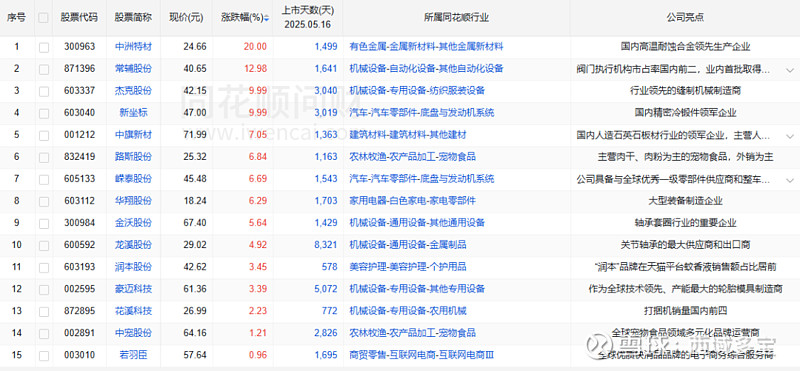Select stock code 600592

click(x=80, y=244)
